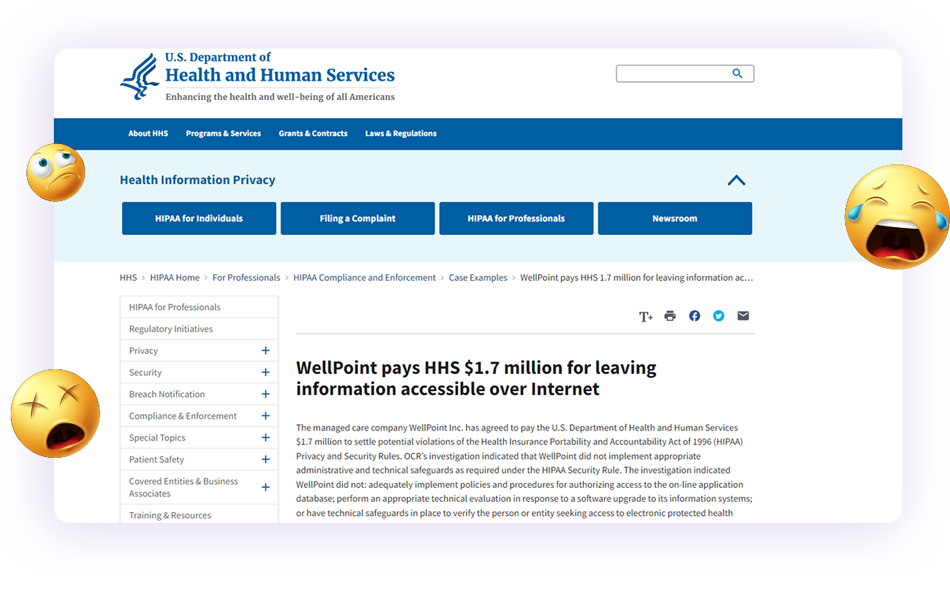Go to HIPAA Home breadcrumb link
Screen dimensions: 950x598
[x=174, y=277]
